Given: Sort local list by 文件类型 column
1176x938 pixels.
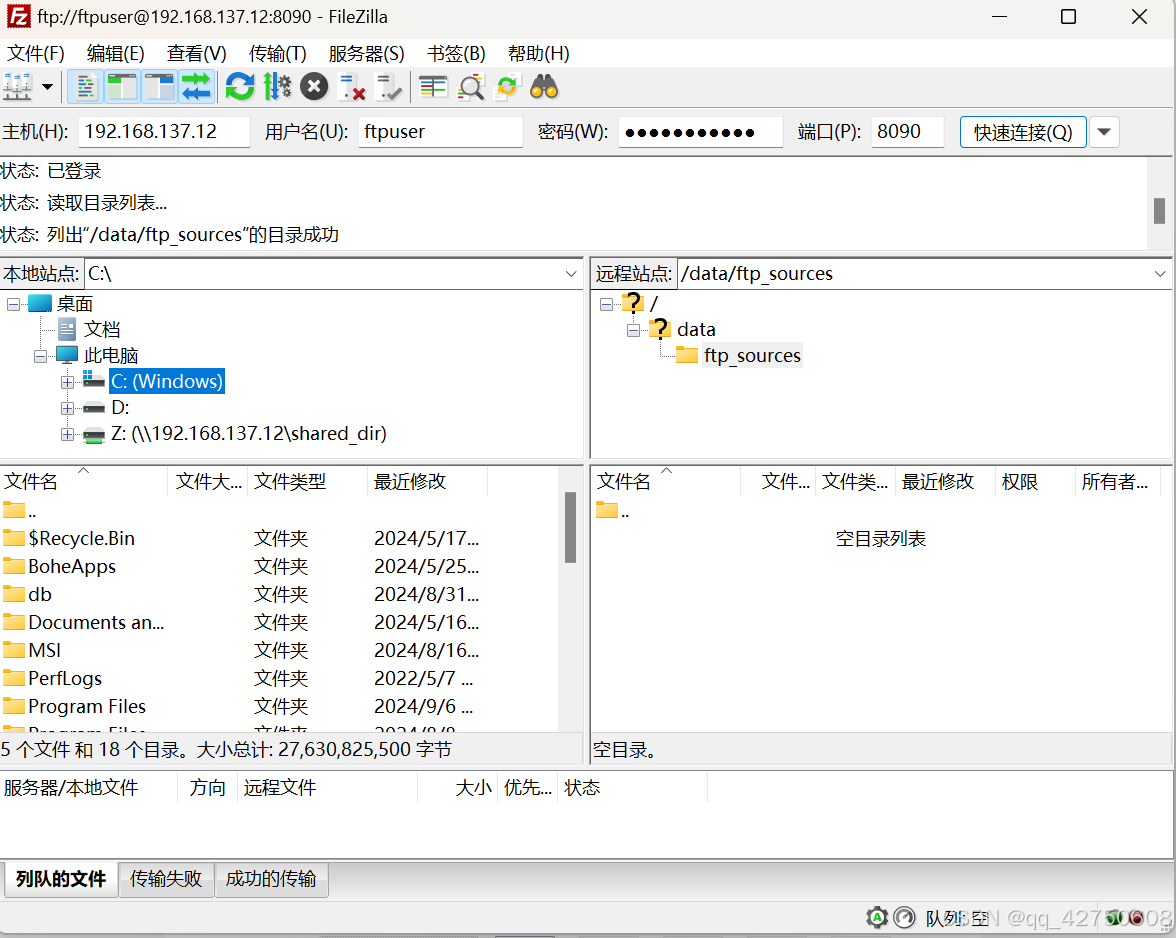Looking at the screenshot, I should [x=308, y=481].
